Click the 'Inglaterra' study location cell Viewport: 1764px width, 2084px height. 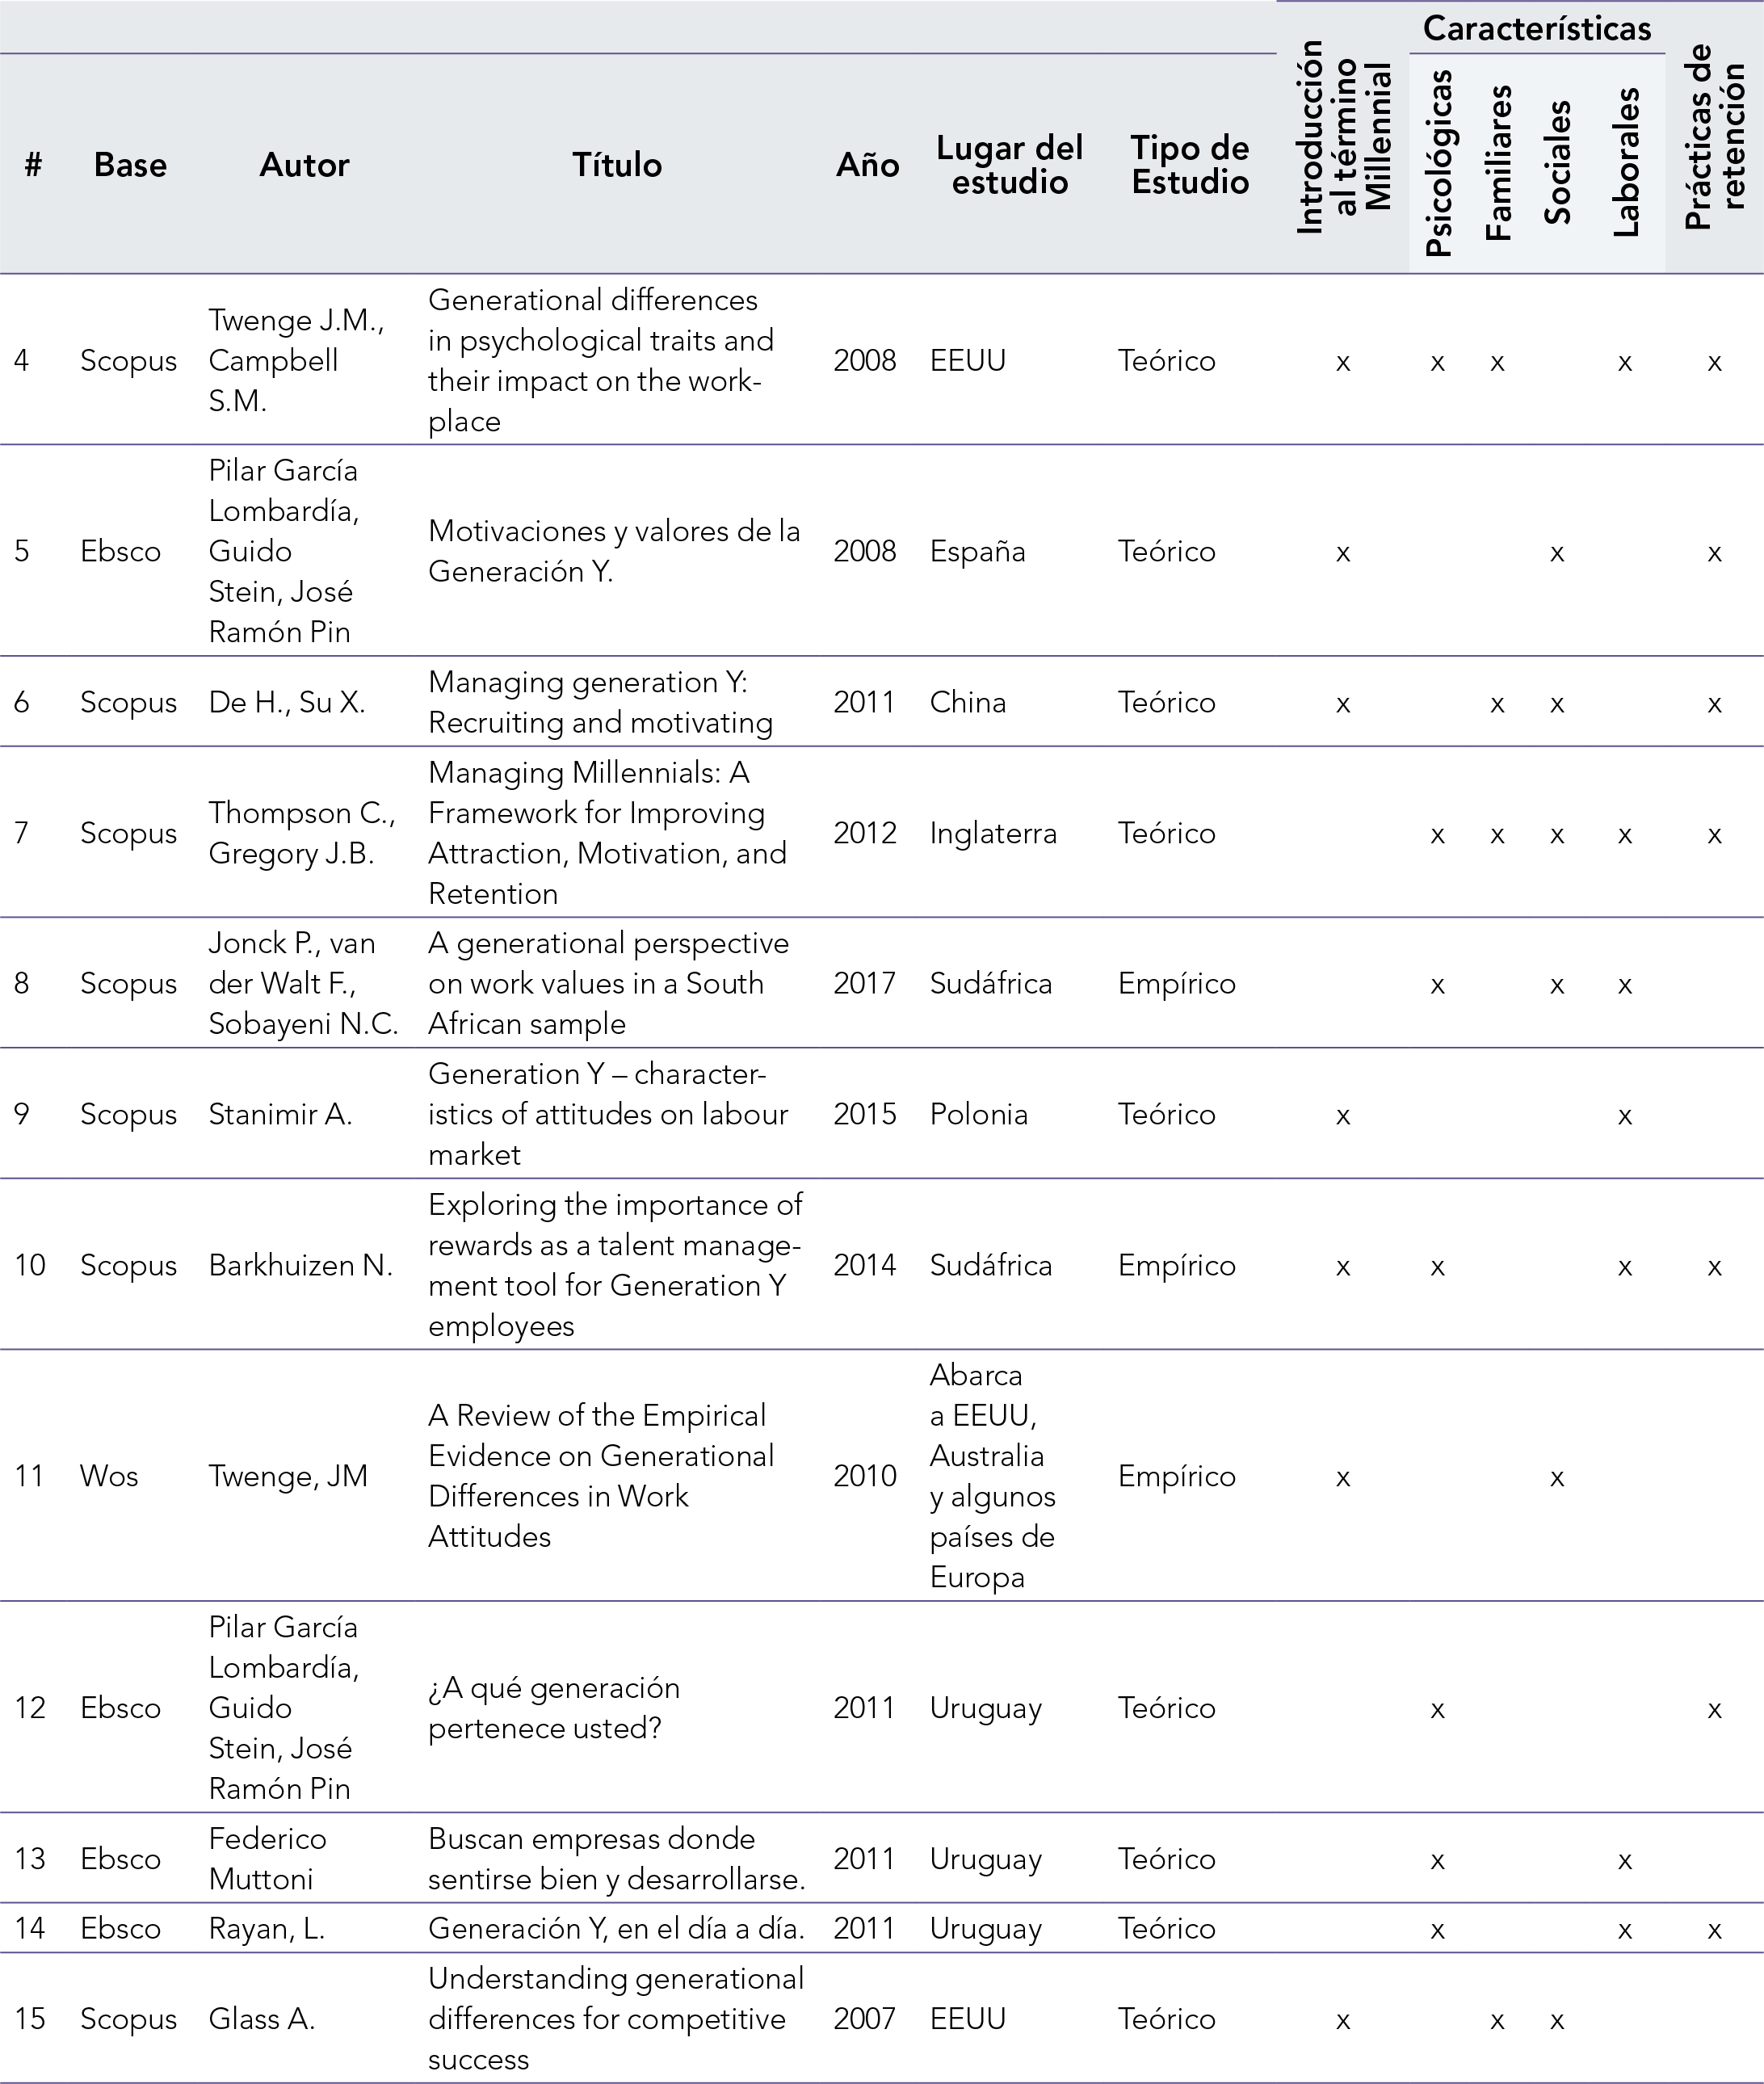[x=992, y=833]
